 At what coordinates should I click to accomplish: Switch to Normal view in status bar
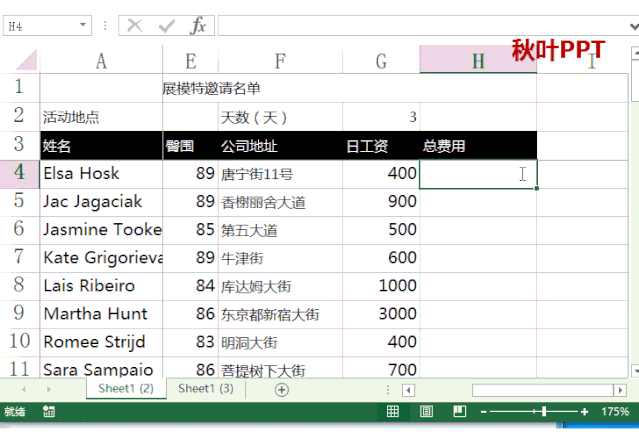[x=392, y=411]
